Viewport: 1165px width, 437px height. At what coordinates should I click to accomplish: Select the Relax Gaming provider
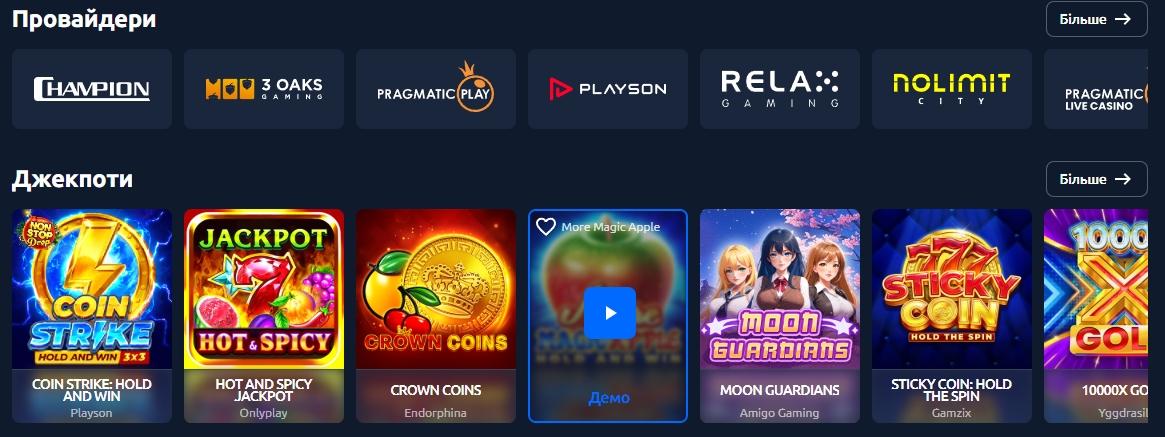(x=780, y=89)
